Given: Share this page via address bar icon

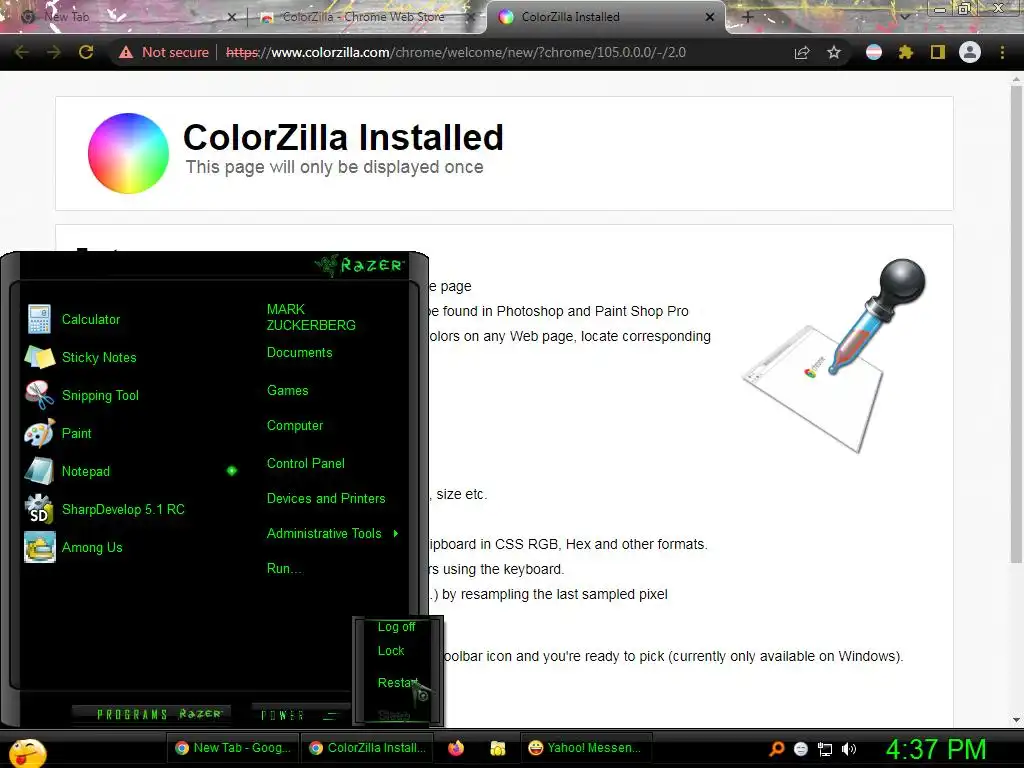Looking at the screenshot, I should (x=802, y=52).
